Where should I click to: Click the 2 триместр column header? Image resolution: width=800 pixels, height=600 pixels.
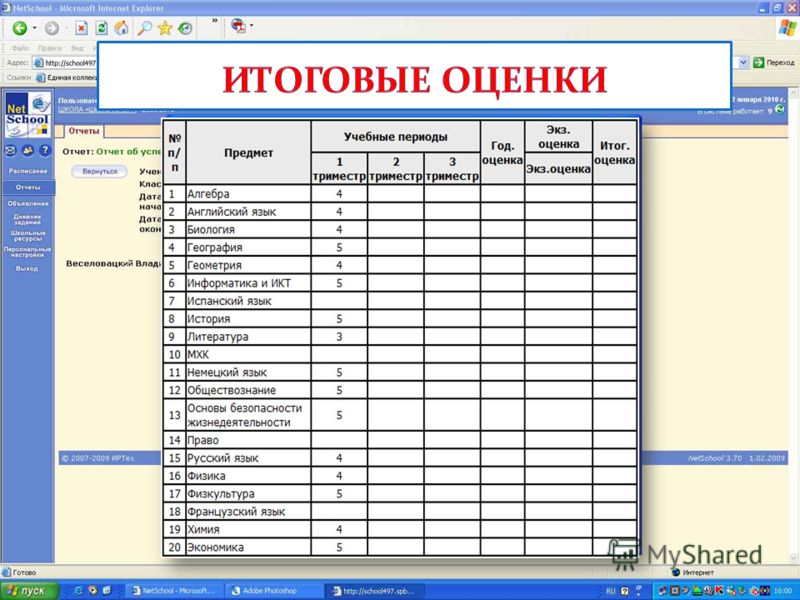[x=396, y=169]
